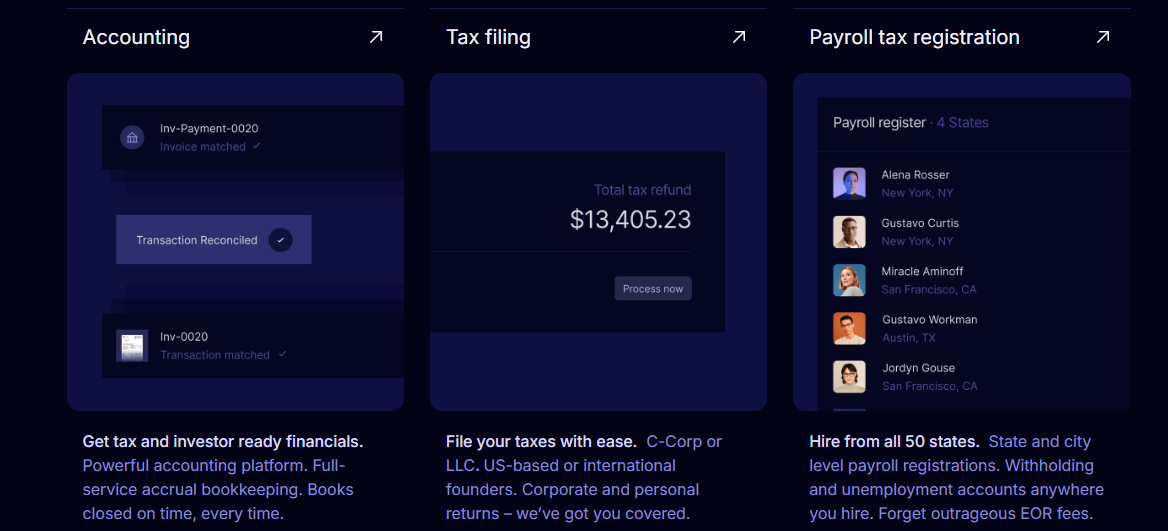Select the name Alena Rosser
The height and width of the screenshot is (531, 1168).
tap(915, 174)
